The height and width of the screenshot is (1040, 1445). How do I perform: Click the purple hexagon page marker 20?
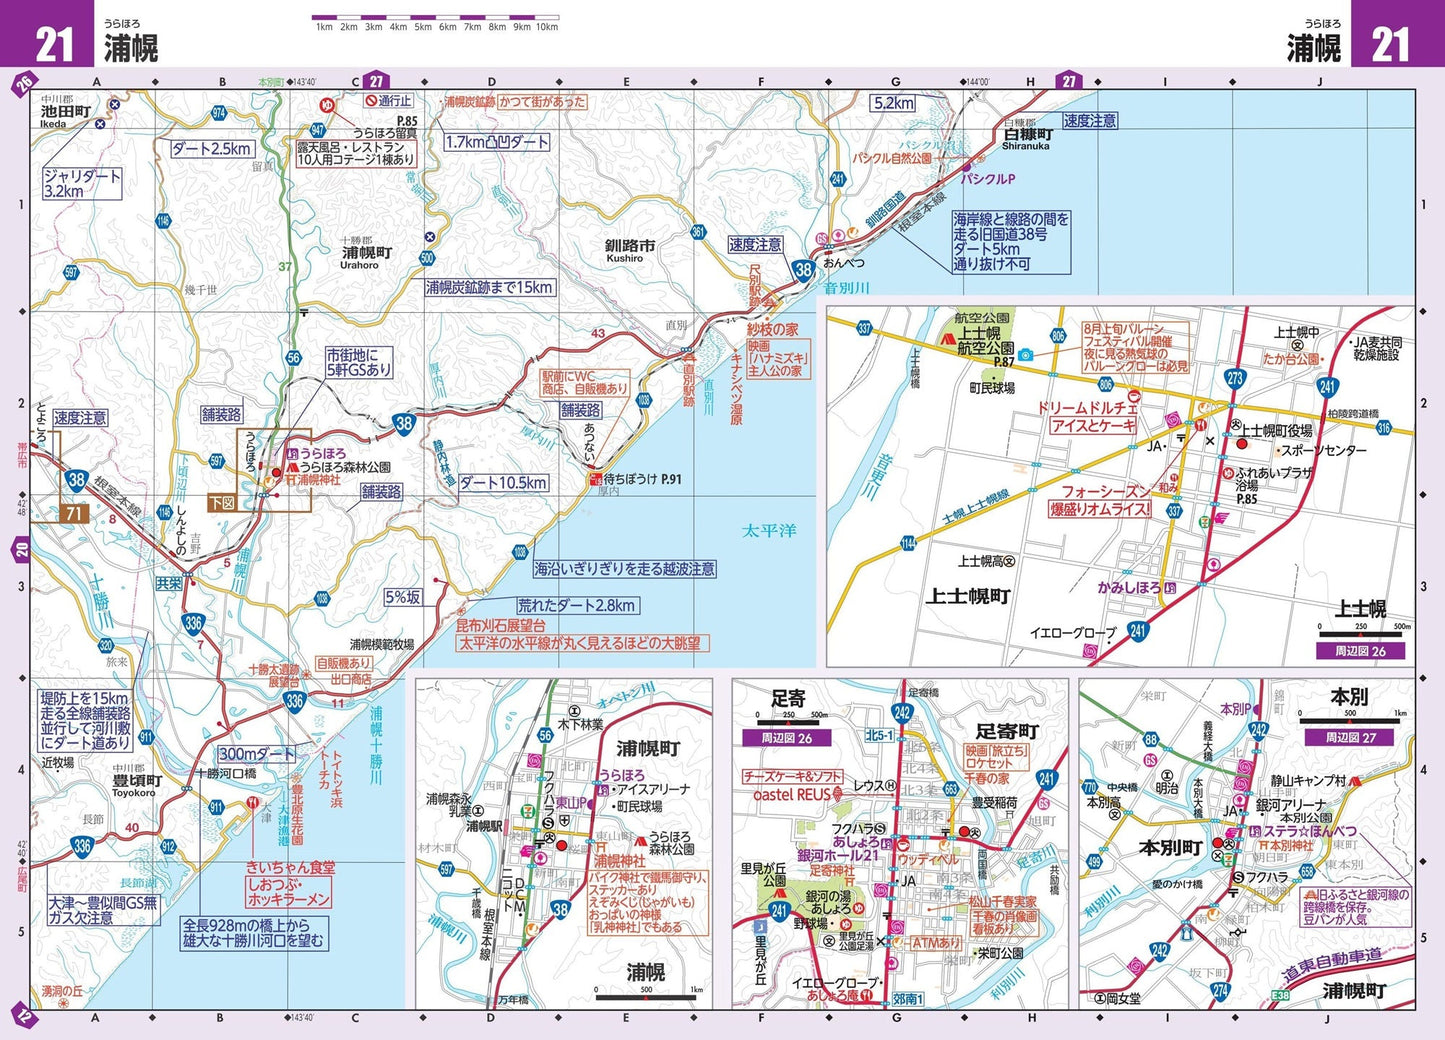22,549
